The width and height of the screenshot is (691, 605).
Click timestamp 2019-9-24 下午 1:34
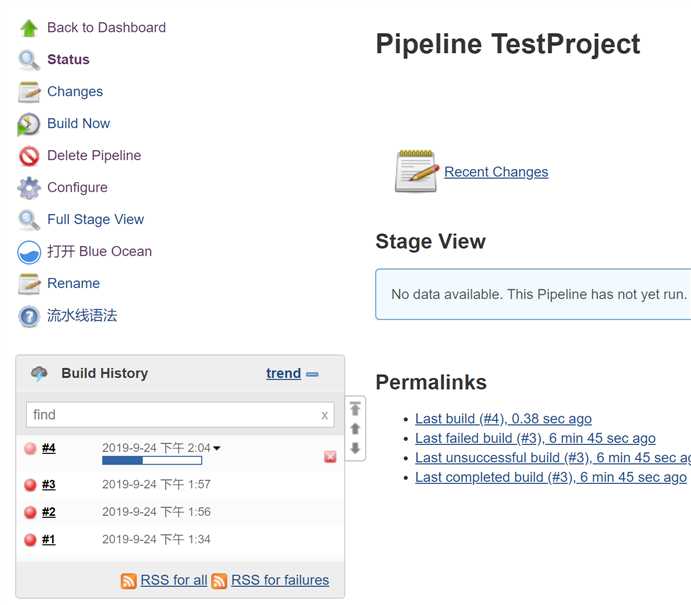156,539
